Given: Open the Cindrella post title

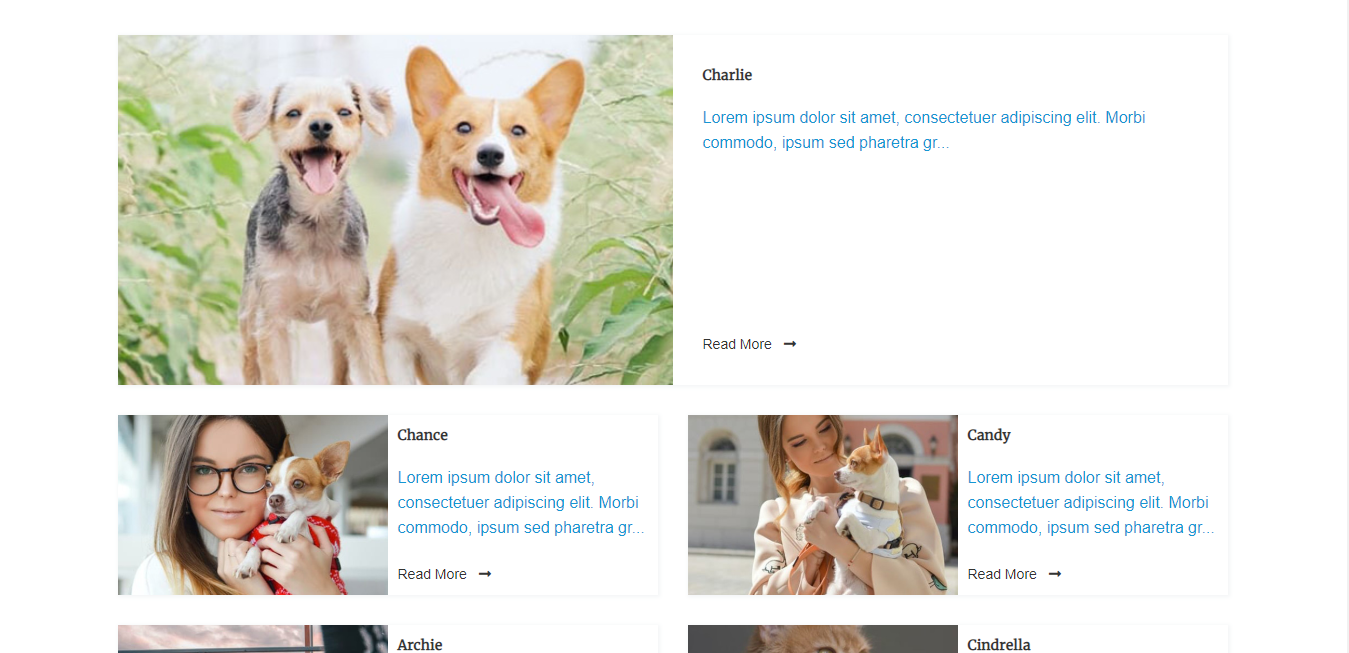Looking at the screenshot, I should [999, 645].
